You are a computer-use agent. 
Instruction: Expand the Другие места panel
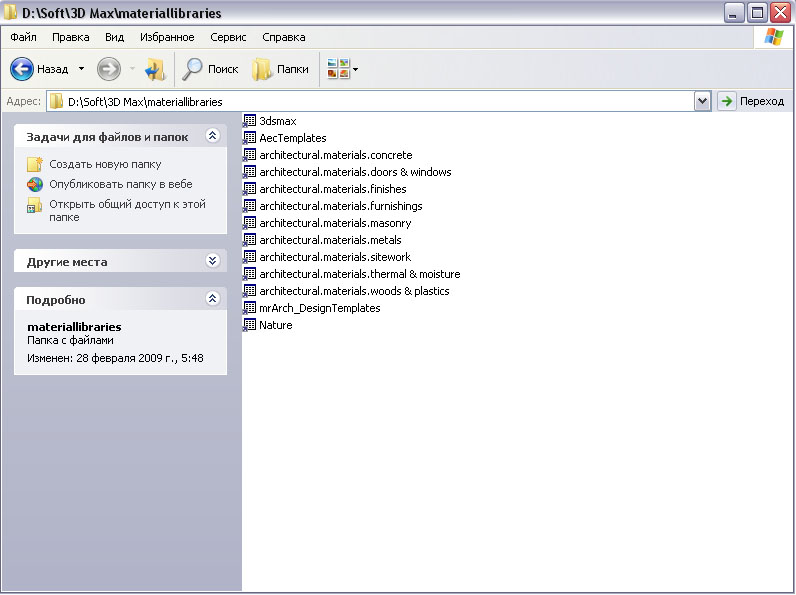coord(212,260)
